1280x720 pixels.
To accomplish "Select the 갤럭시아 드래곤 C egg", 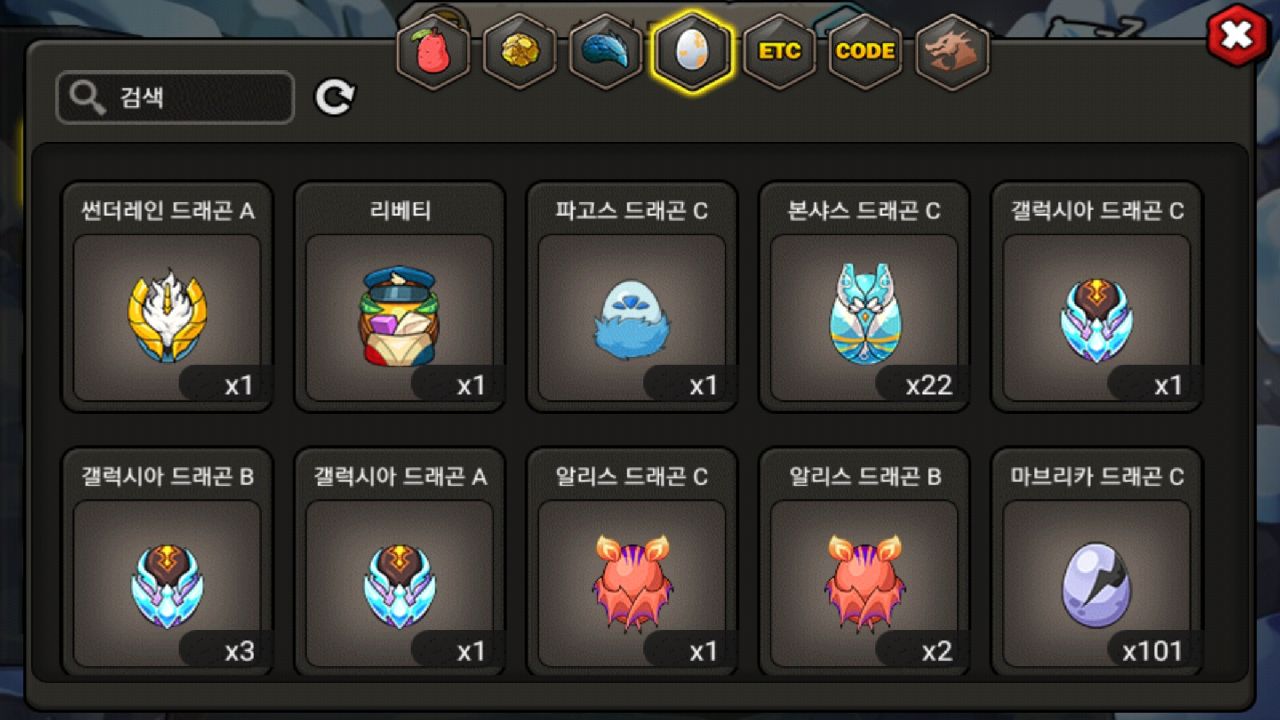I will click(x=1096, y=296).
